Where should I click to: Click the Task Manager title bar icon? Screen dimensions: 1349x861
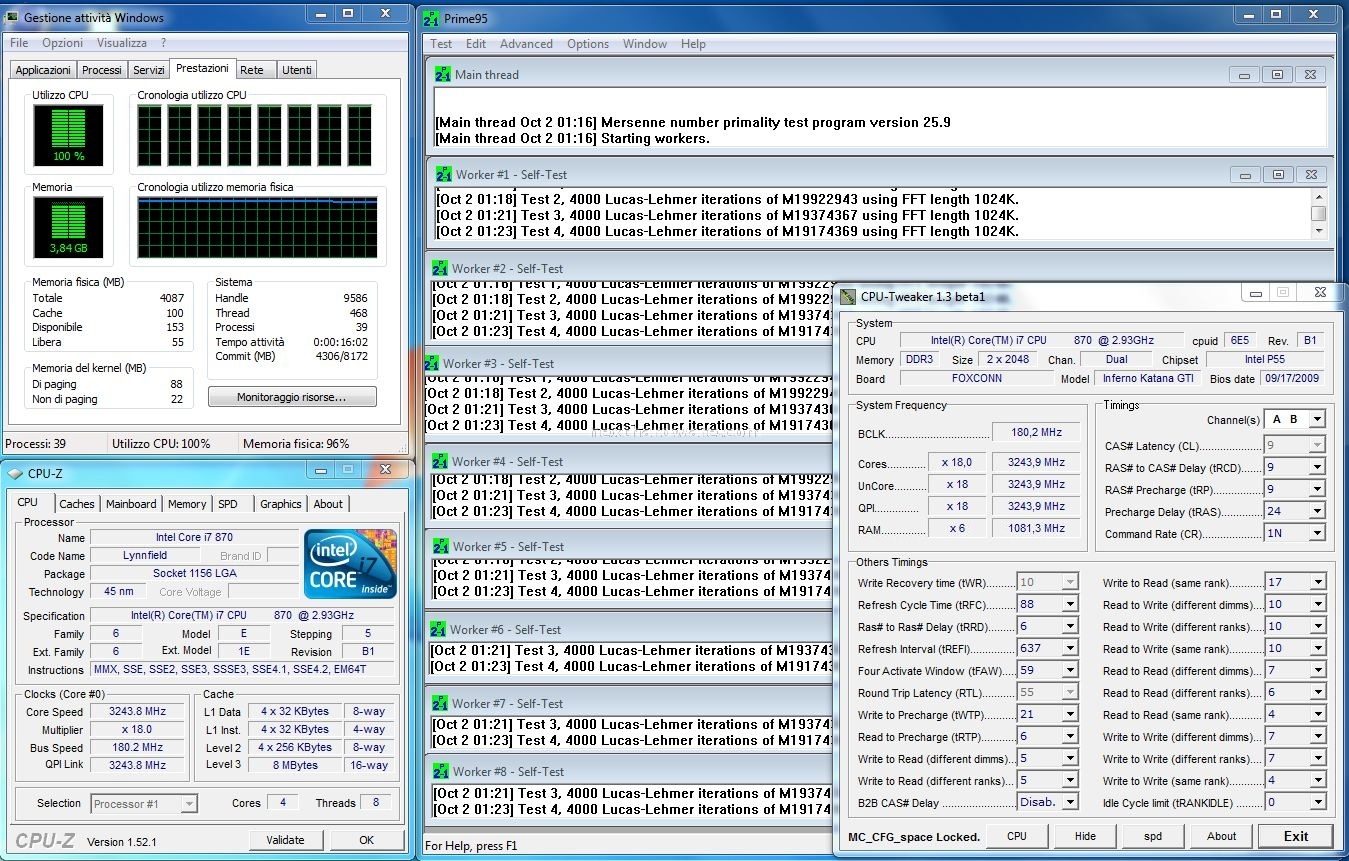click(x=12, y=17)
